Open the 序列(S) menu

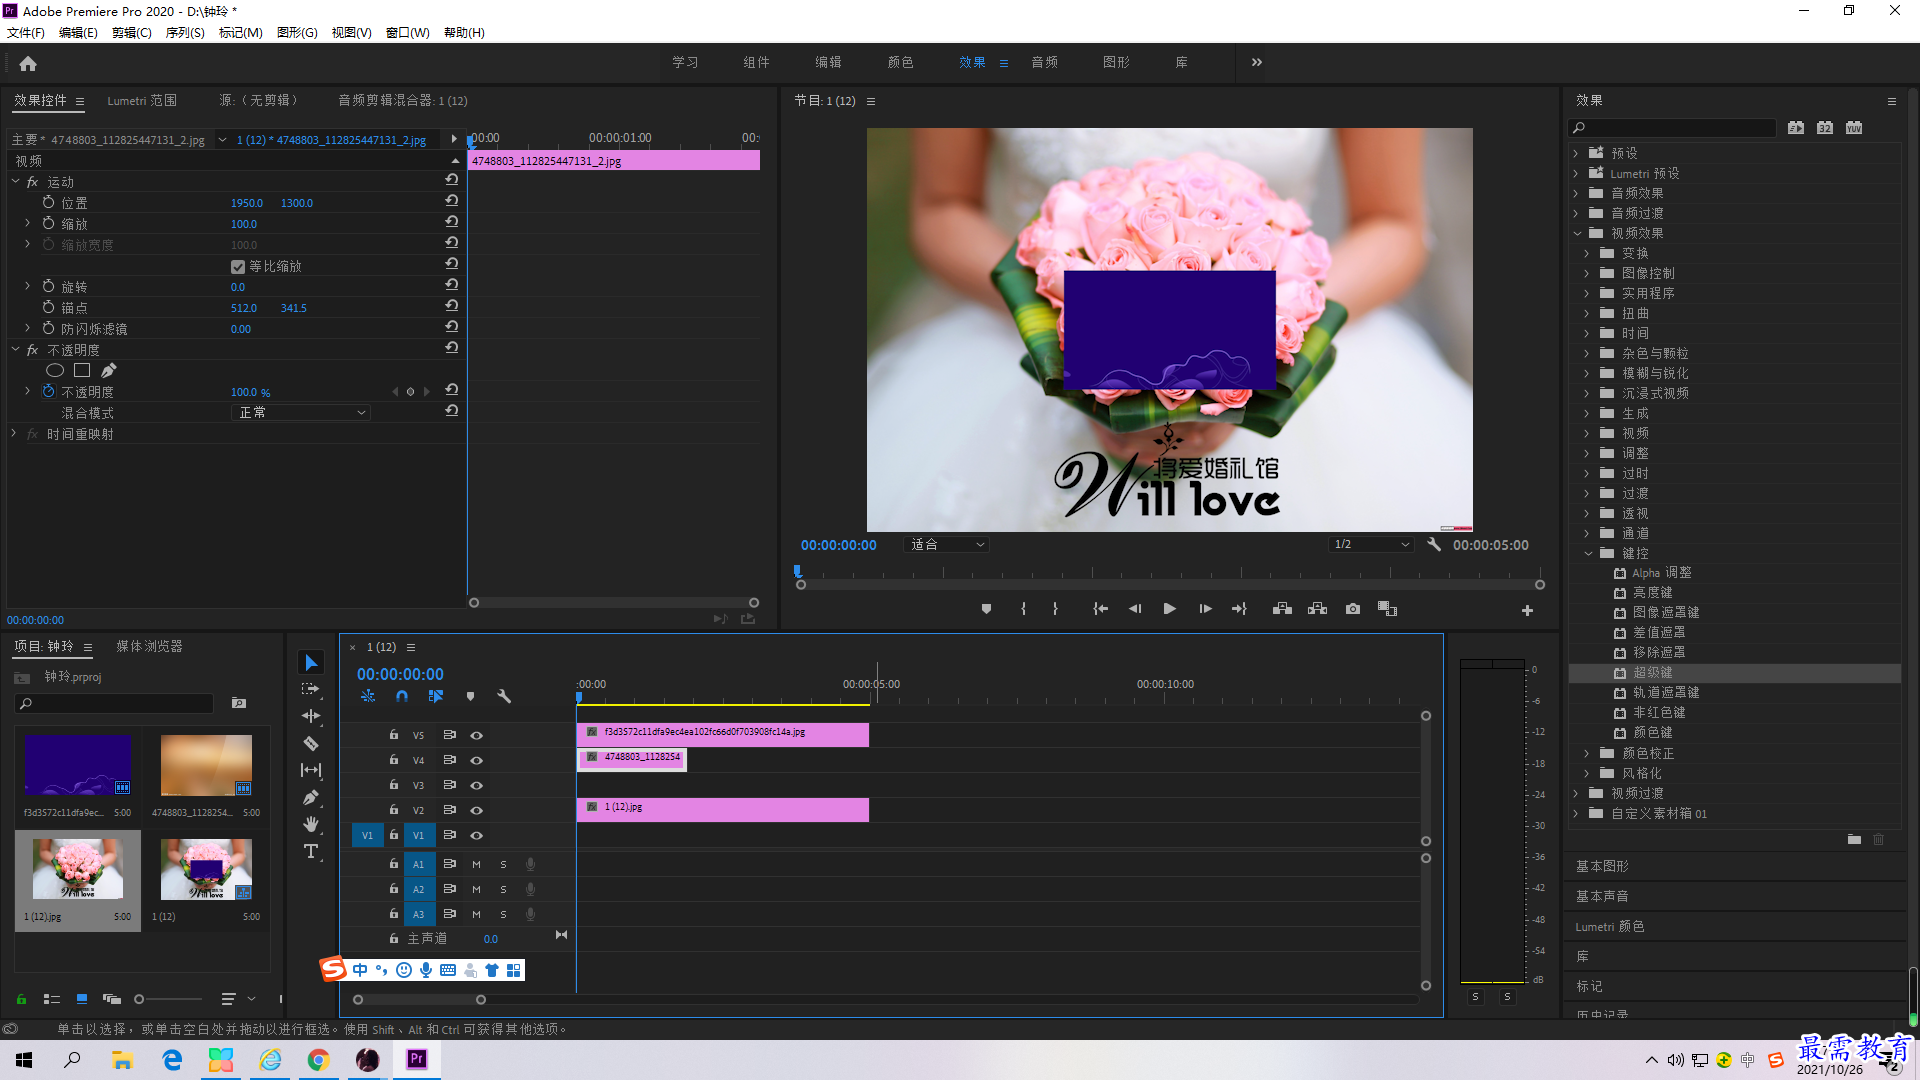[x=185, y=33]
